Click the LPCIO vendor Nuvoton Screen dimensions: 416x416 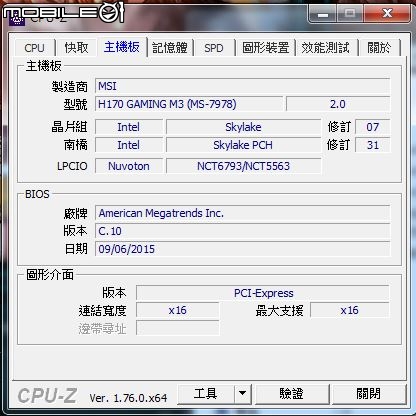[129, 166]
